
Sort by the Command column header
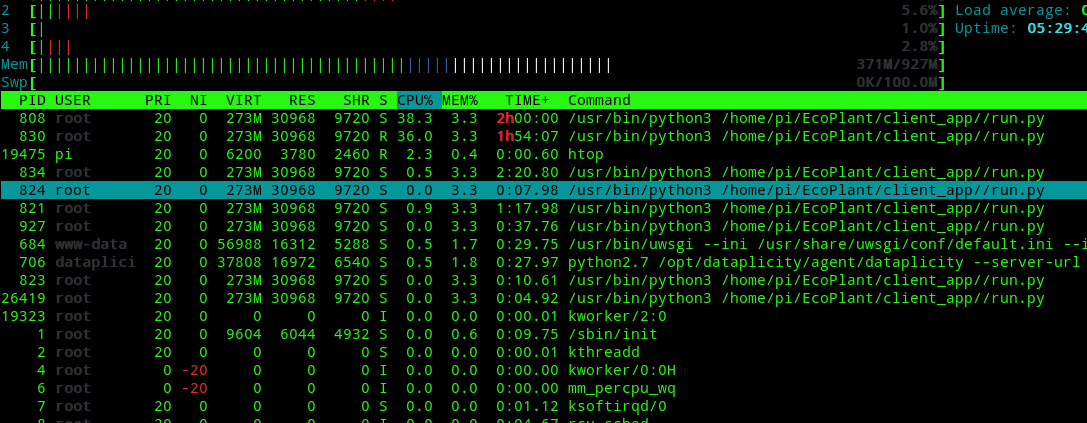[x=599, y=100]
